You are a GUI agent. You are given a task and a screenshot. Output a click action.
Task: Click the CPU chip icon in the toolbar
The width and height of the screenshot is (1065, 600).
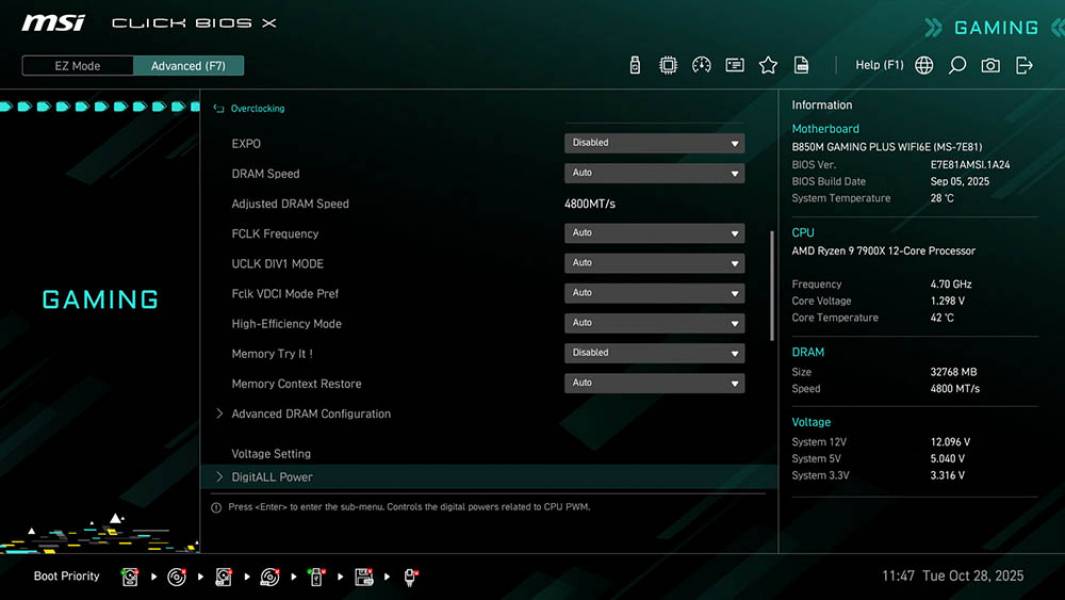pos(669,64)
